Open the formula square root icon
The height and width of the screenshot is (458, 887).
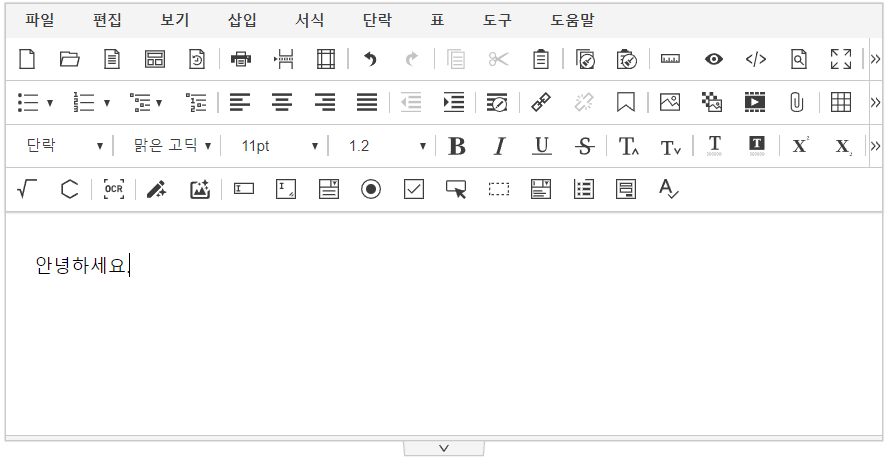pyautogui.click(x=27, y=190)
